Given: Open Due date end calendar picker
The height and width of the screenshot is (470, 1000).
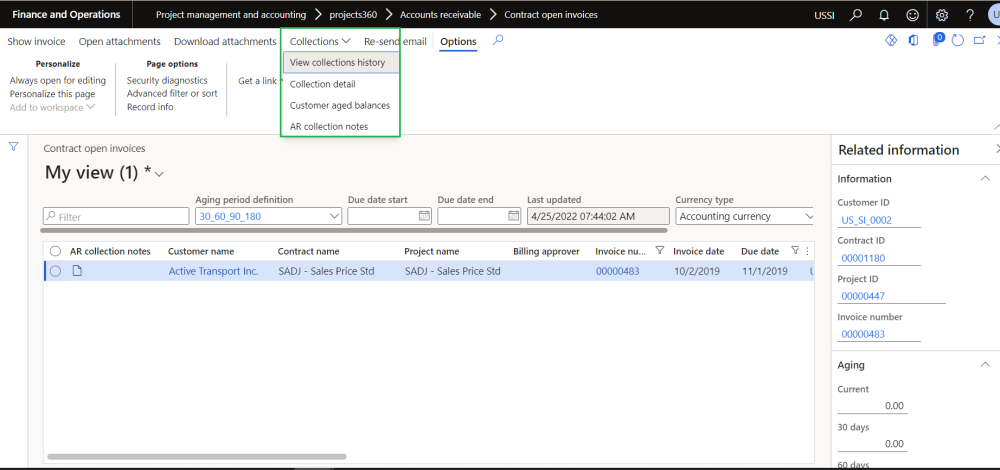Looking at the screenshot, I should coord(513,216).
